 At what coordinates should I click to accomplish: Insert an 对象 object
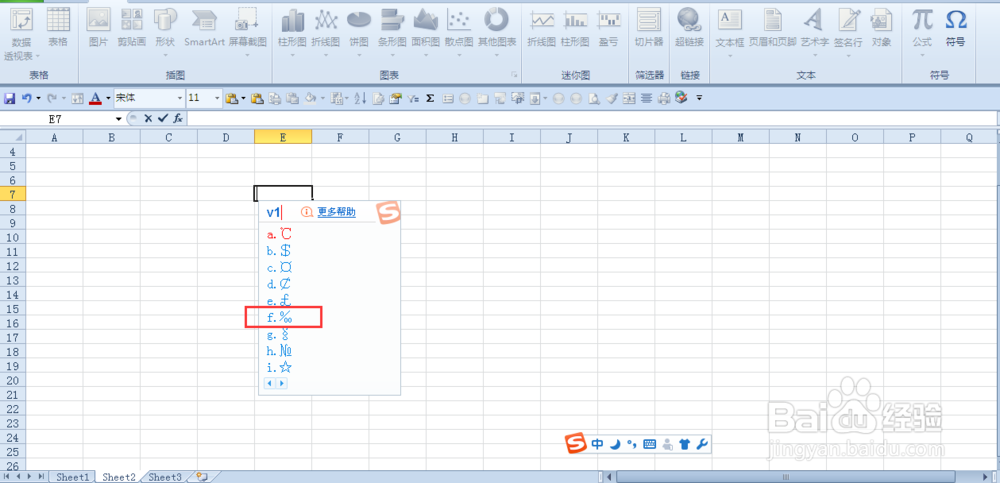[881, 29]
